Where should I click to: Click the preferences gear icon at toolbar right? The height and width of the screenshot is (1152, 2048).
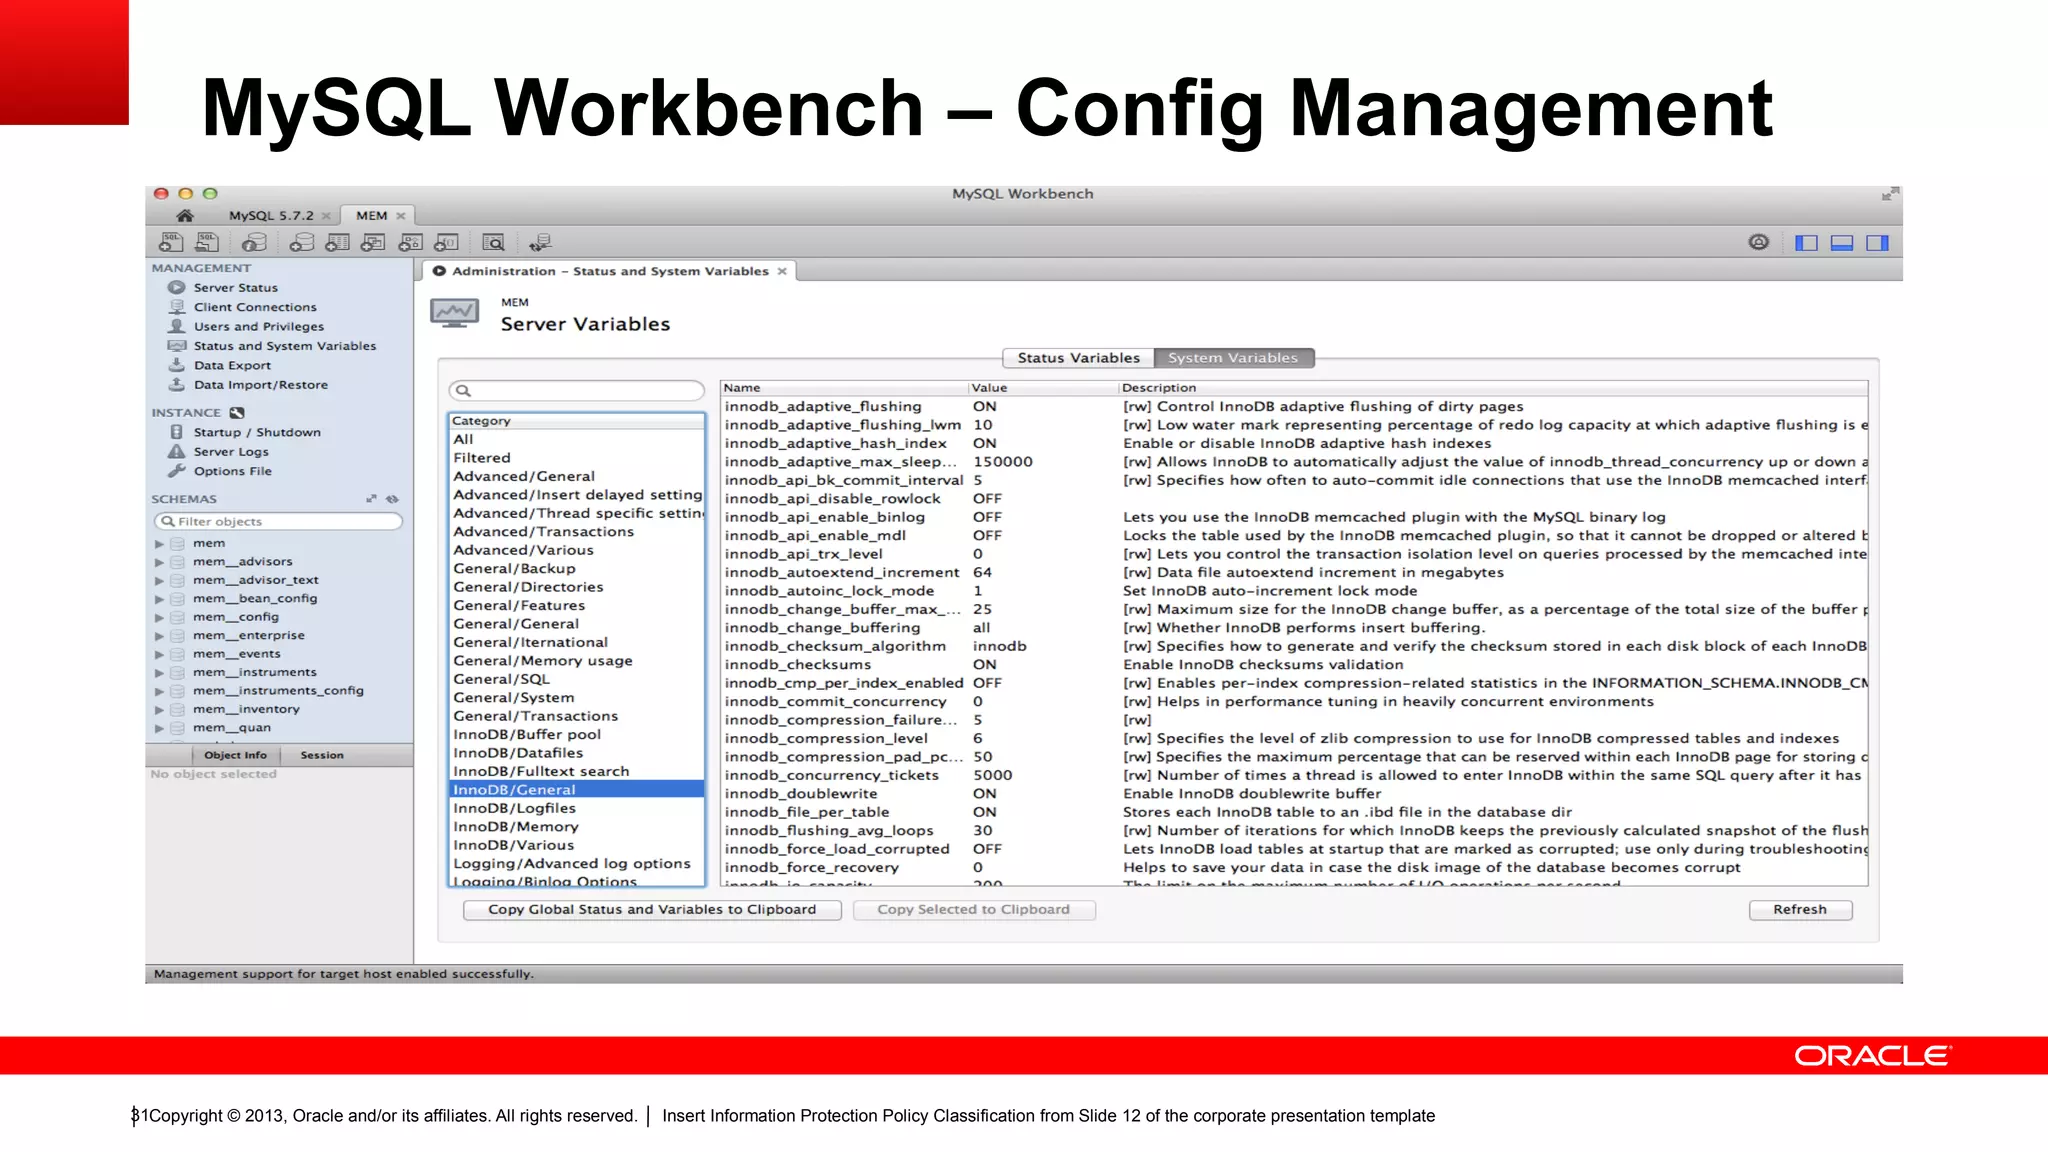click(x=1759, y=242)
